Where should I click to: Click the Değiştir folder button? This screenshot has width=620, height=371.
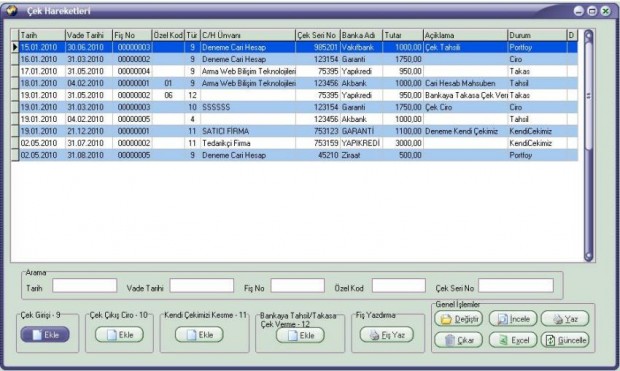tap(459, 319)
